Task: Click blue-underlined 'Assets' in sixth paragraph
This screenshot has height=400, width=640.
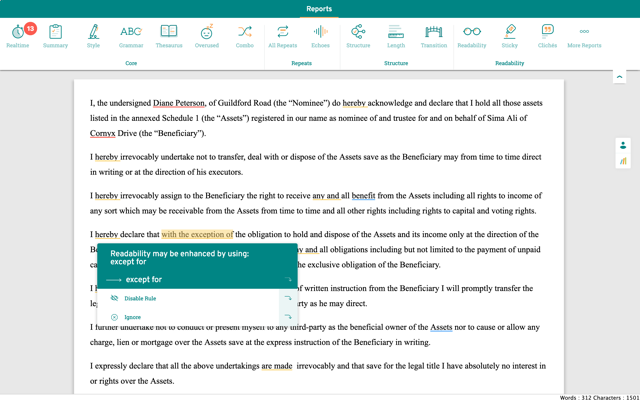Action: (x=441, y=327)
